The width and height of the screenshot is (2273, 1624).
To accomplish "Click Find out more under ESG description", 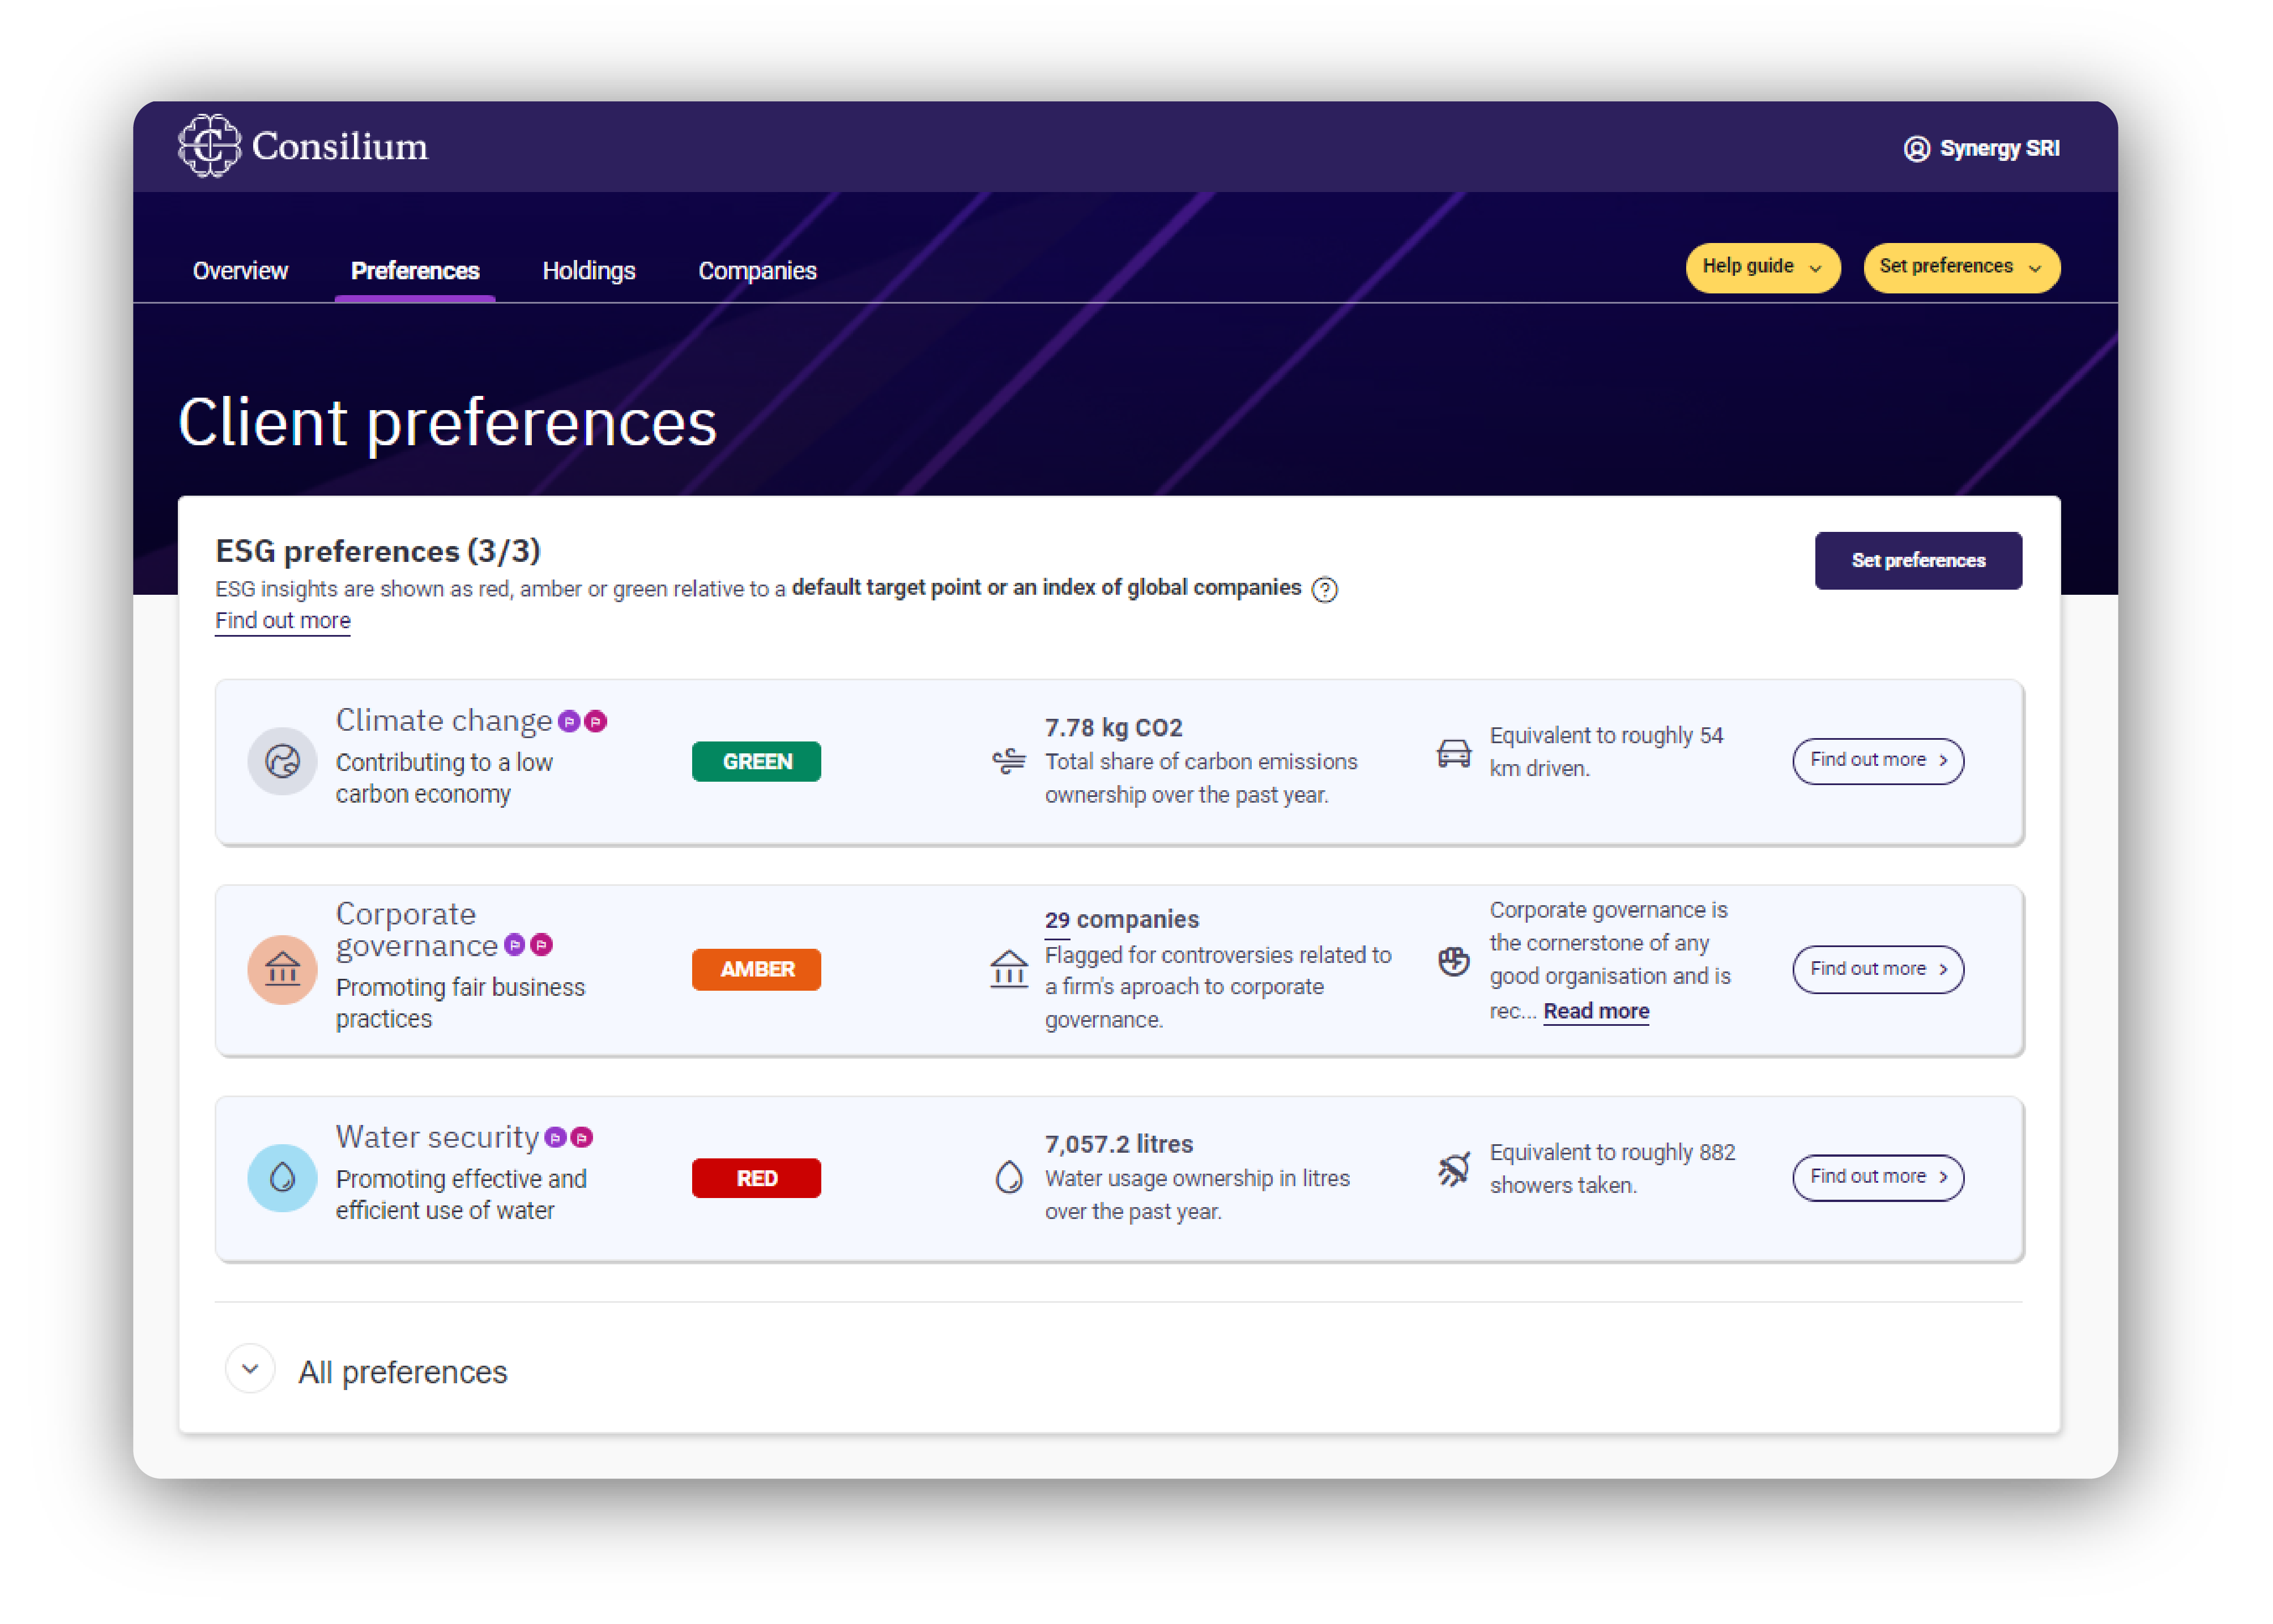I will point(283,621).
